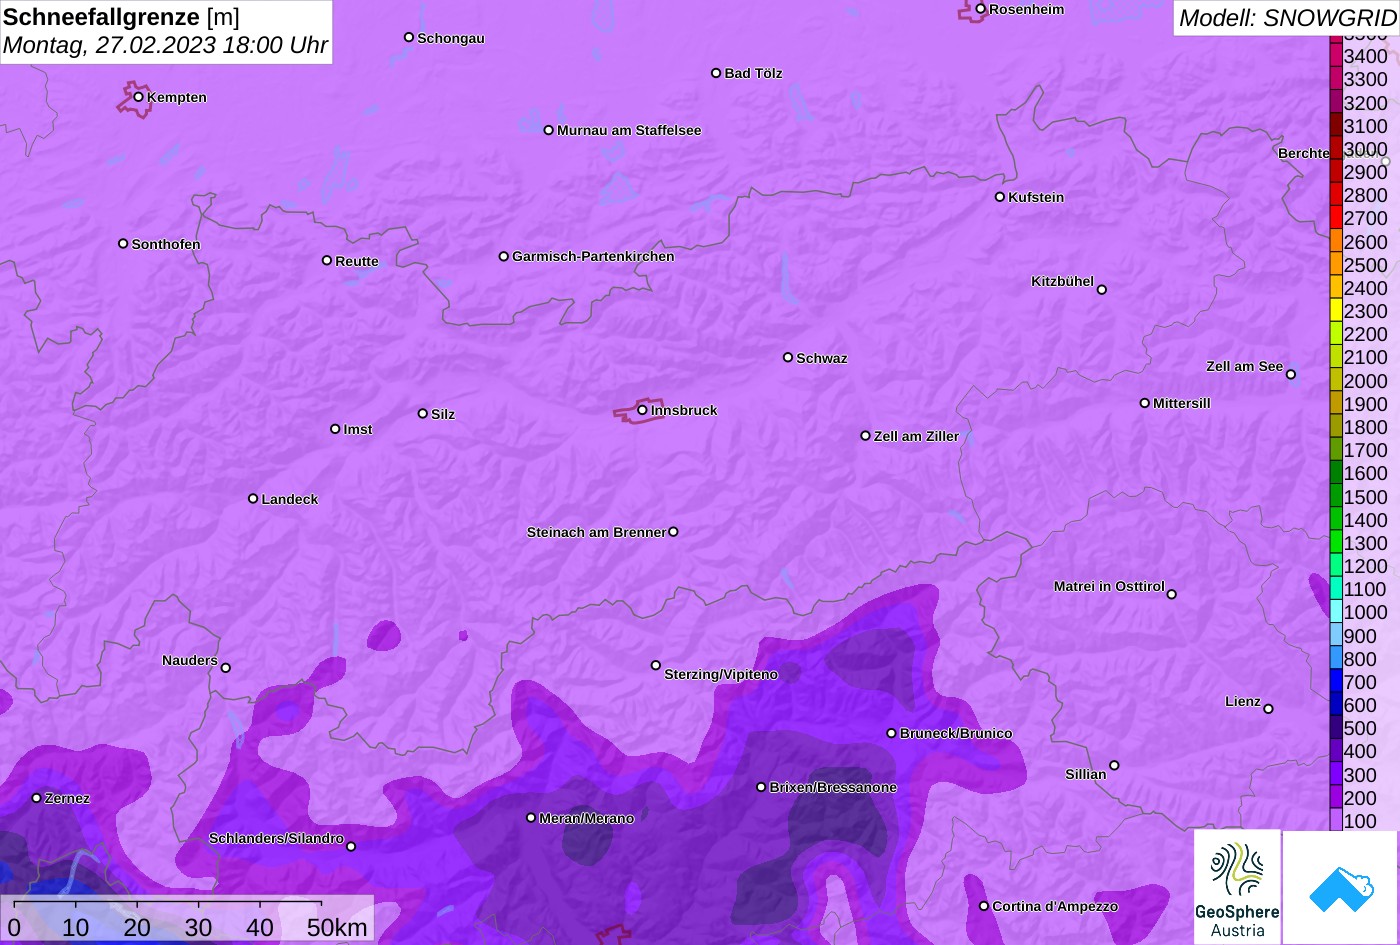
Task: Click the Lienz location dot
Action: (1268, 709)
